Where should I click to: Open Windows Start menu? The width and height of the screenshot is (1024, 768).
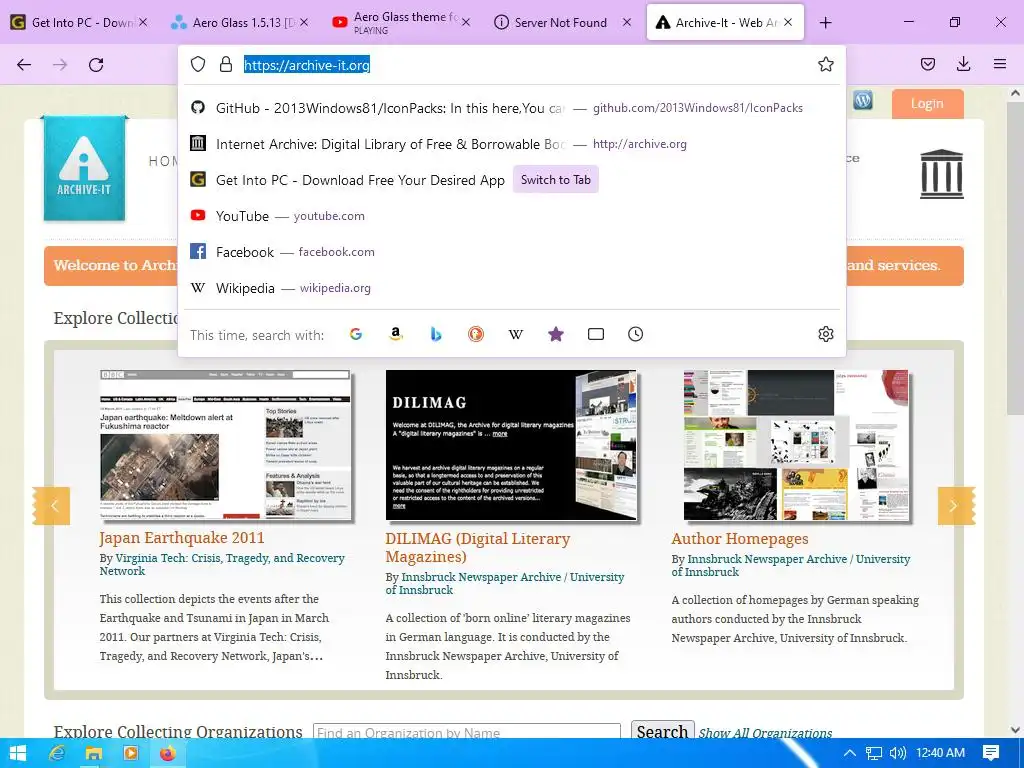click(x=18, y=754)
